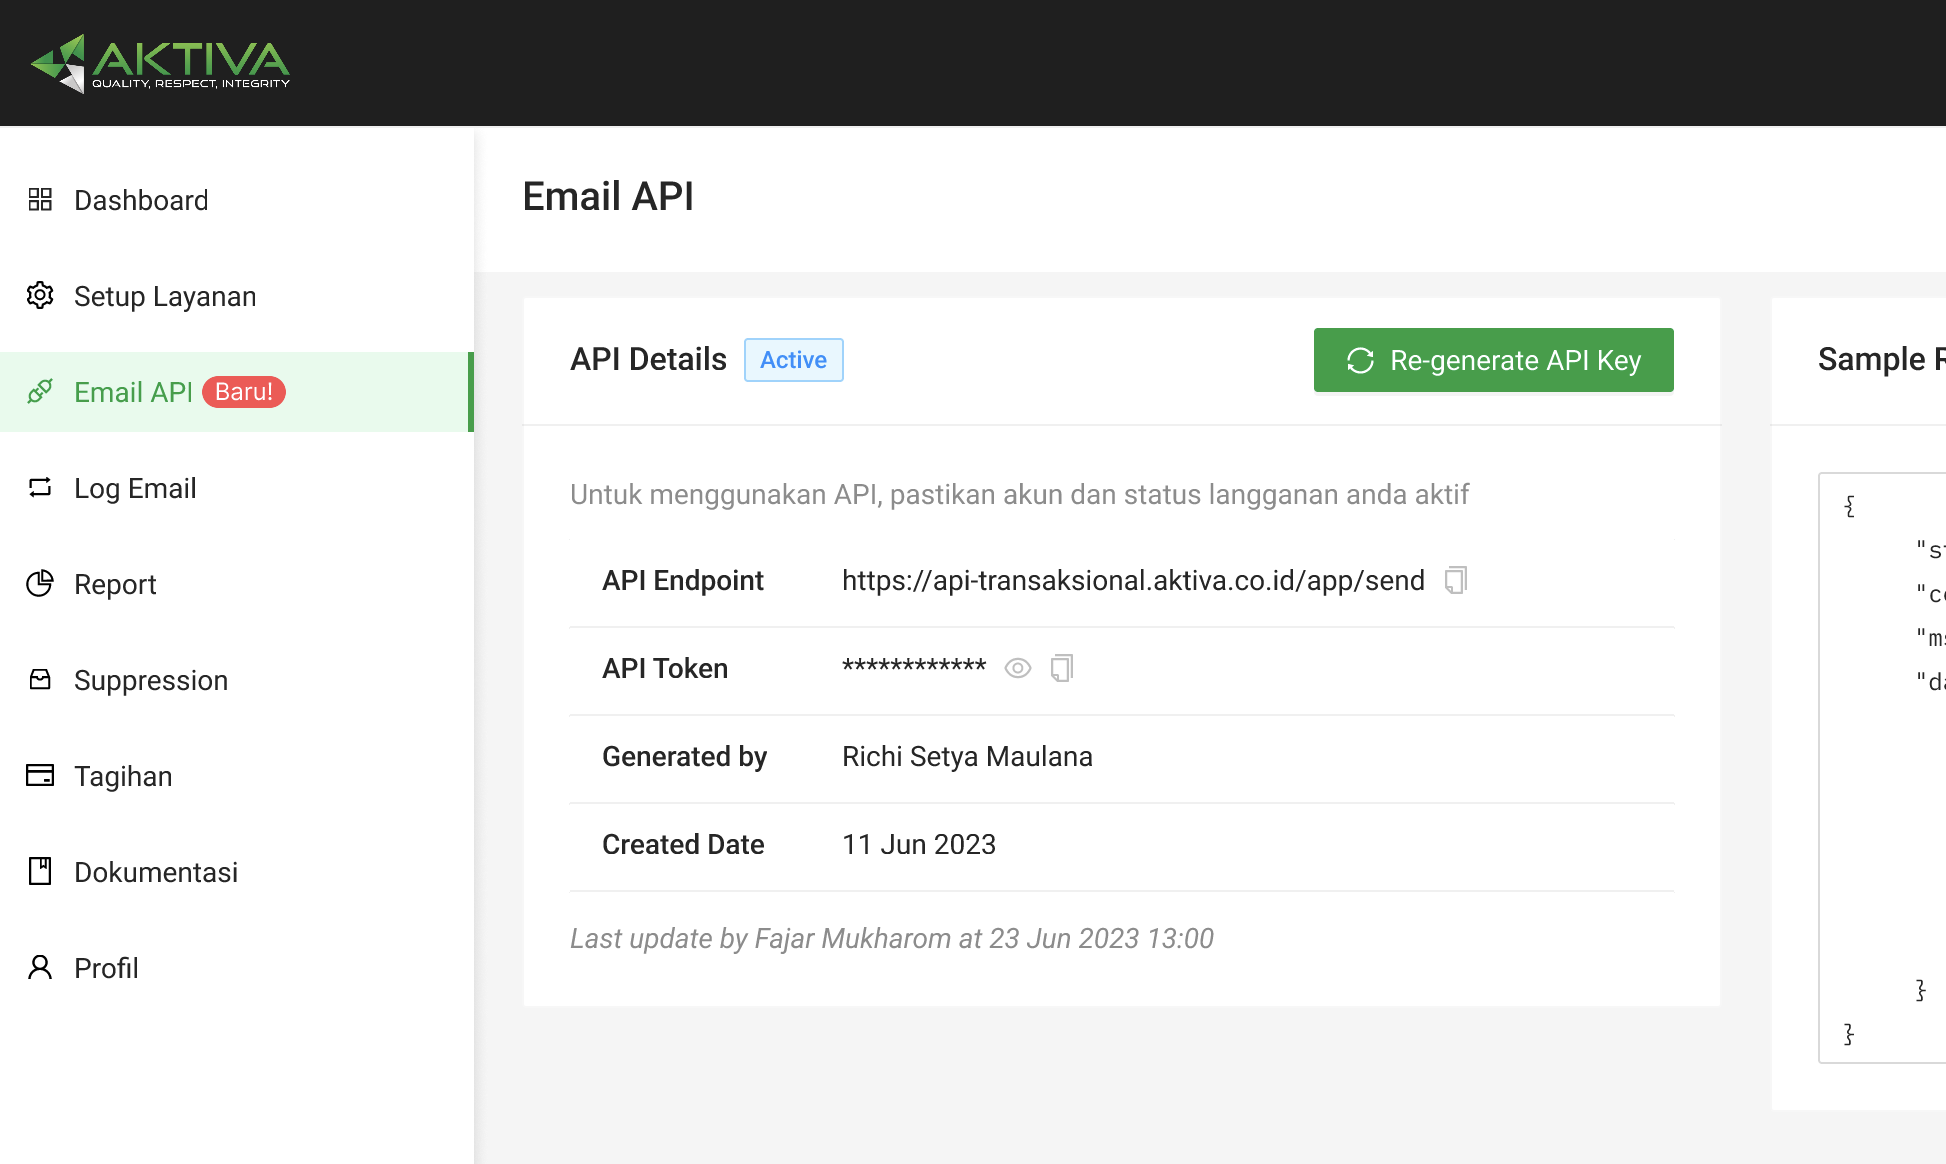Select the Report chart icon
Screen dimensions: 1946x1164
[41, 583]
